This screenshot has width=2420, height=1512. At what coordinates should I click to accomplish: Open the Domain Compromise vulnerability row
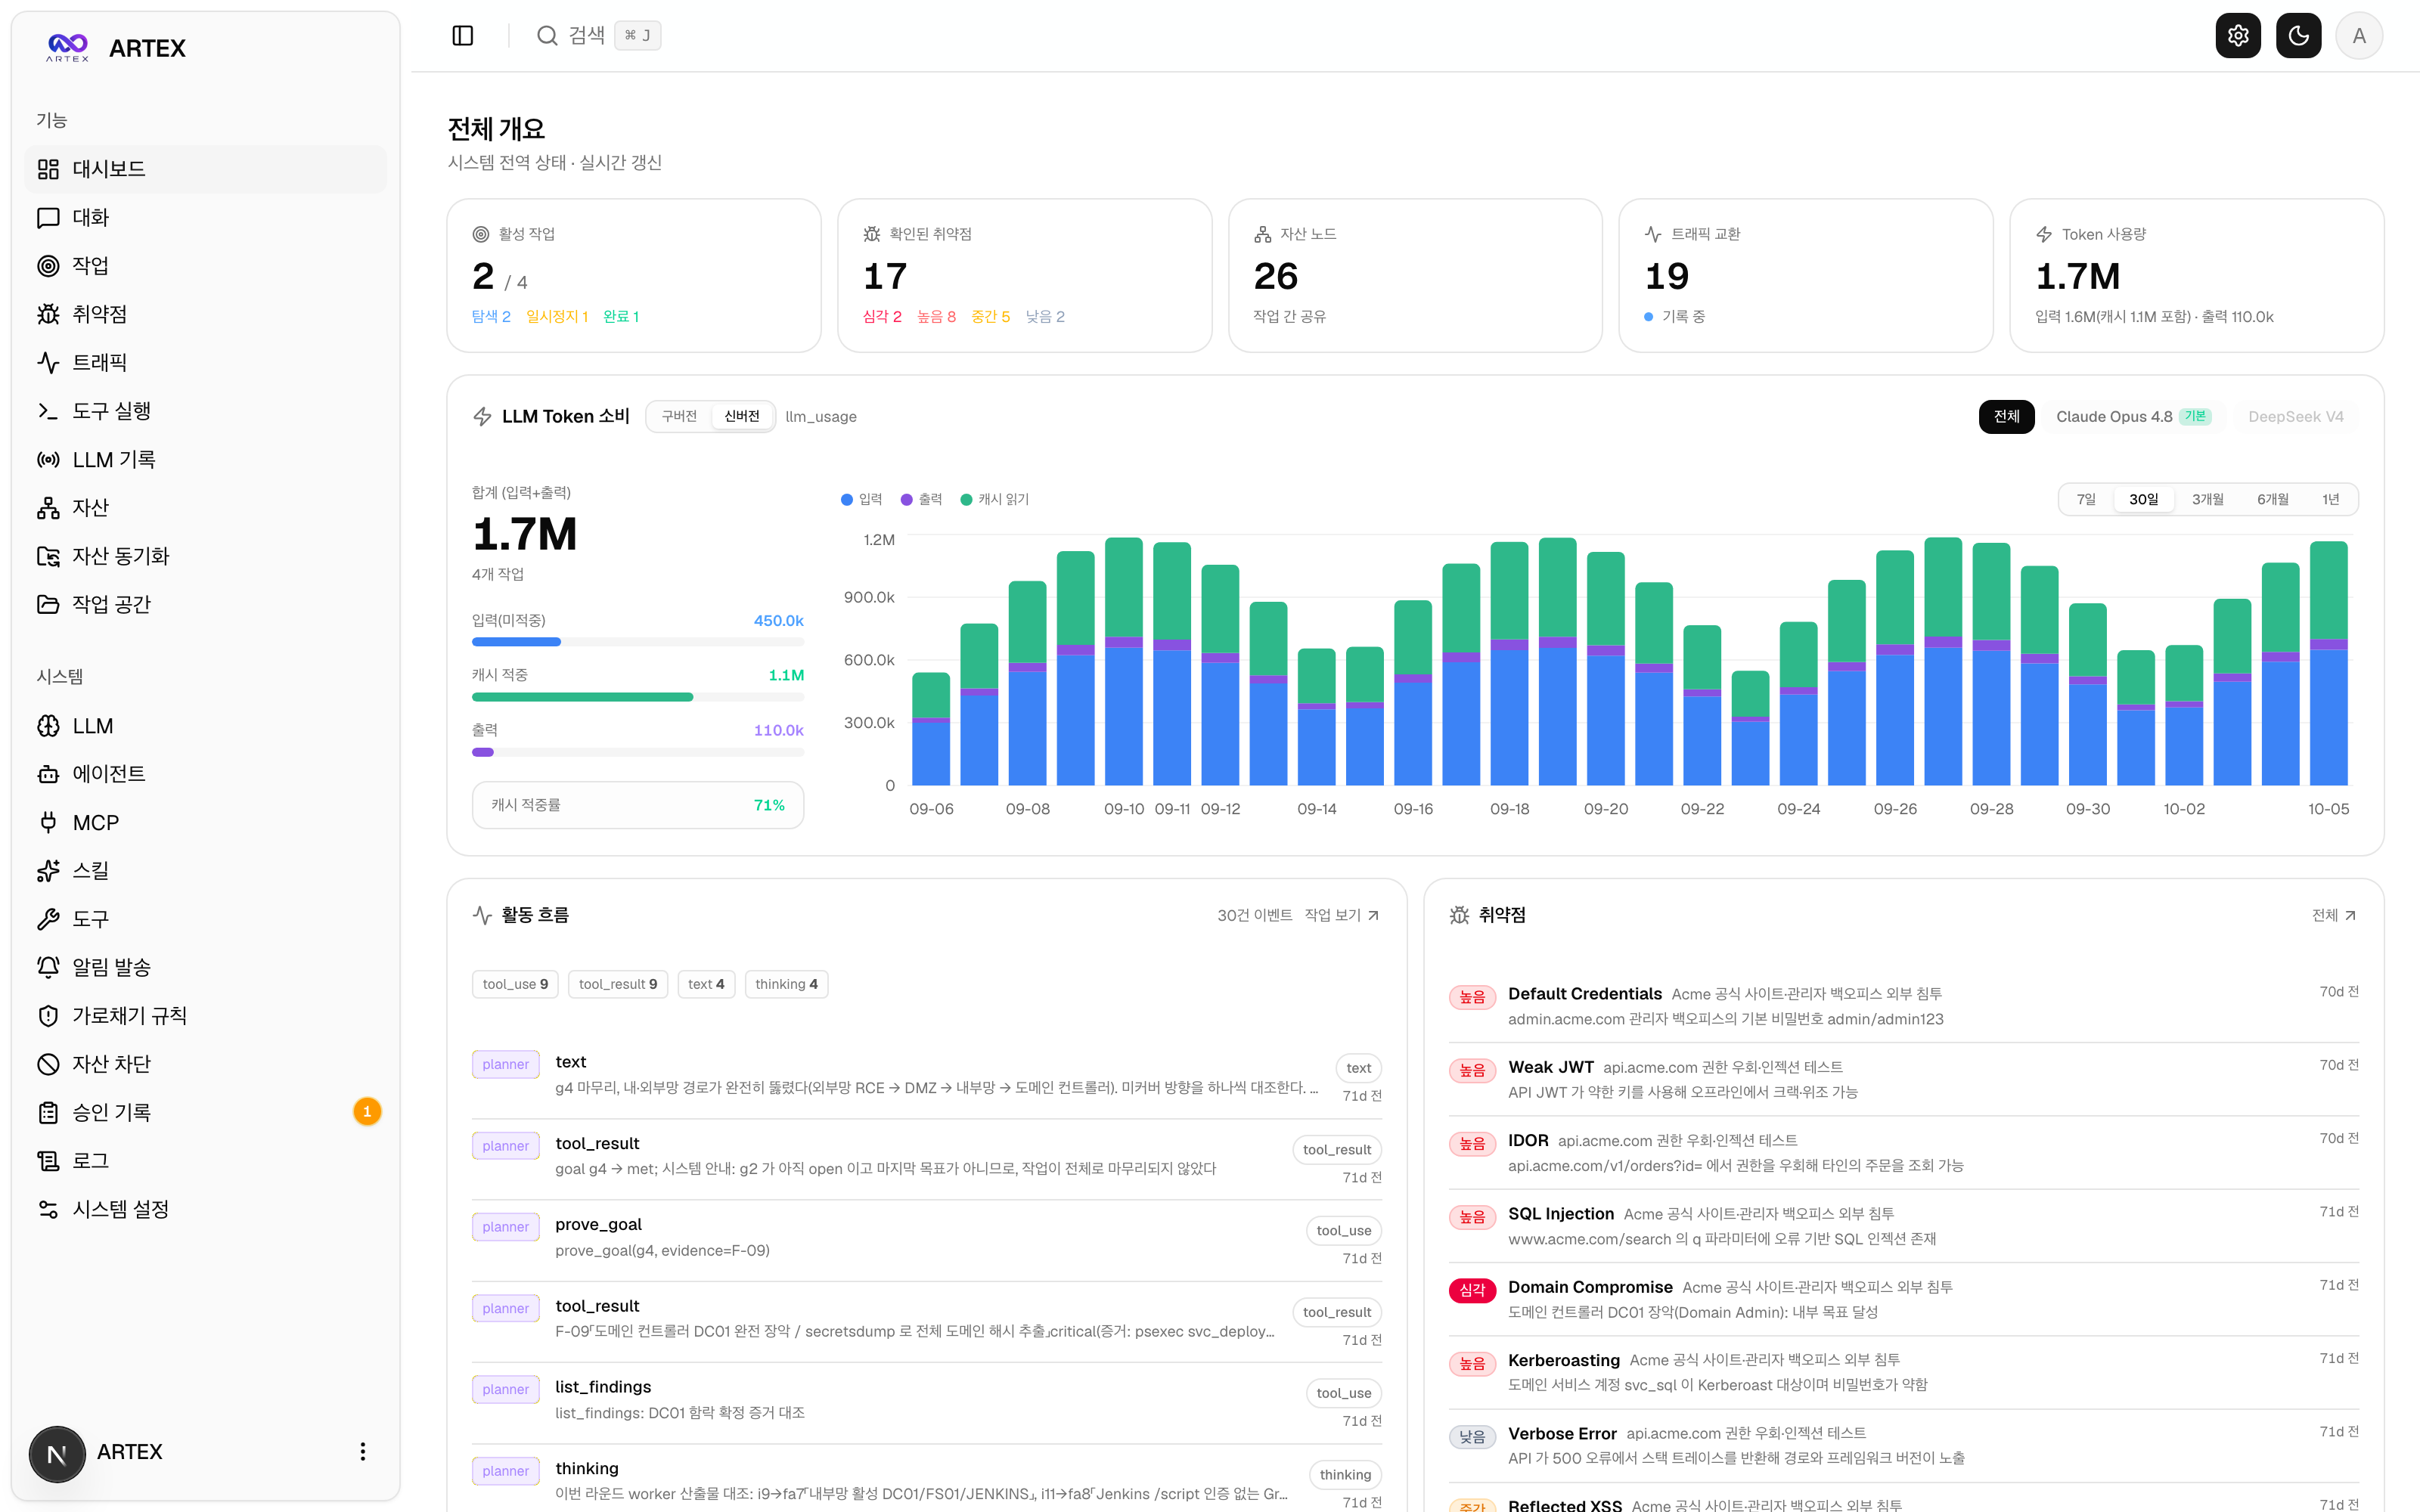click(x=1903, y=1299)
